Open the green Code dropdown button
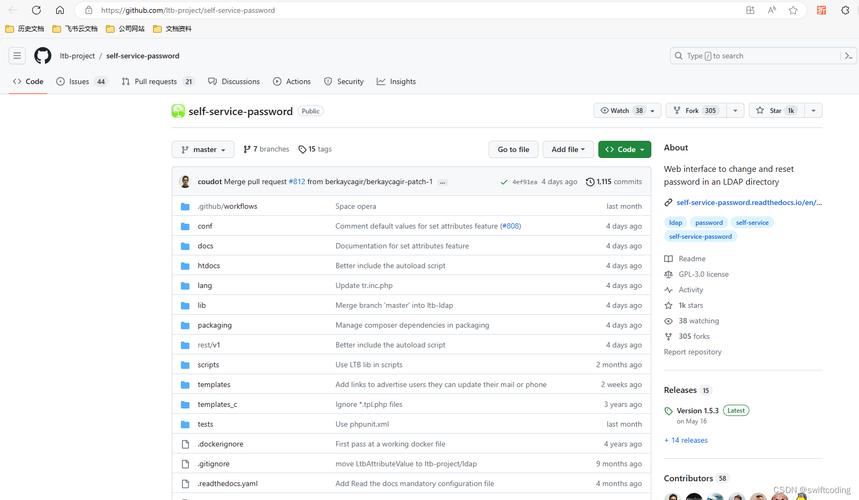 coord(625,150)
